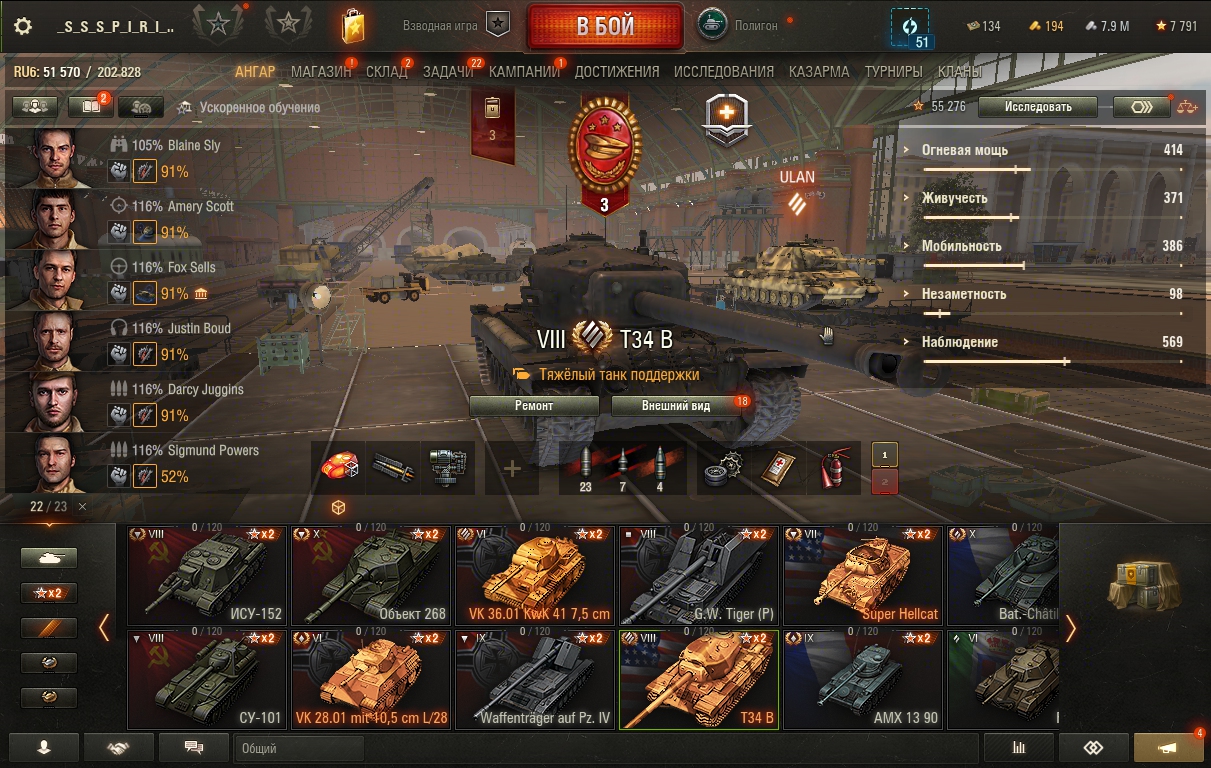1211x768 pixels.
Task: Show next tanks with right carousel arrow
Action: (1070, 627)
